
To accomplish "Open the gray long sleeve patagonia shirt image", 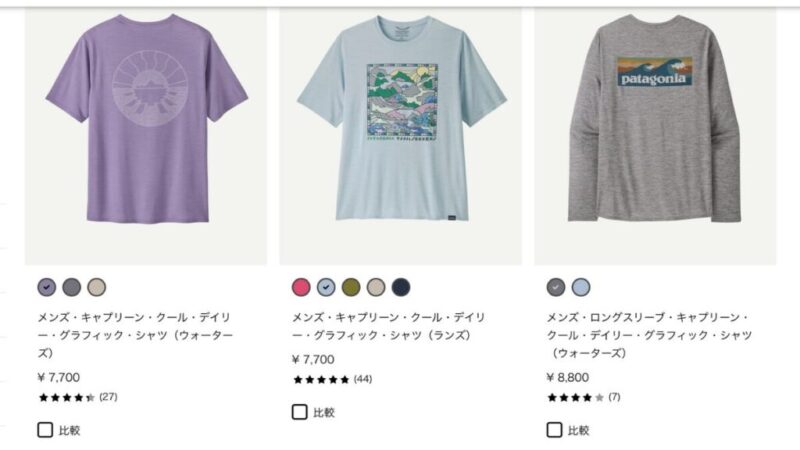I will [655, 136].
